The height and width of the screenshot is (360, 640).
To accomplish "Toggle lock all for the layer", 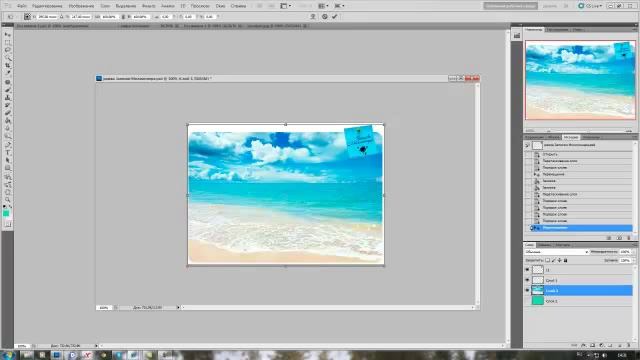I will (565, 260).
